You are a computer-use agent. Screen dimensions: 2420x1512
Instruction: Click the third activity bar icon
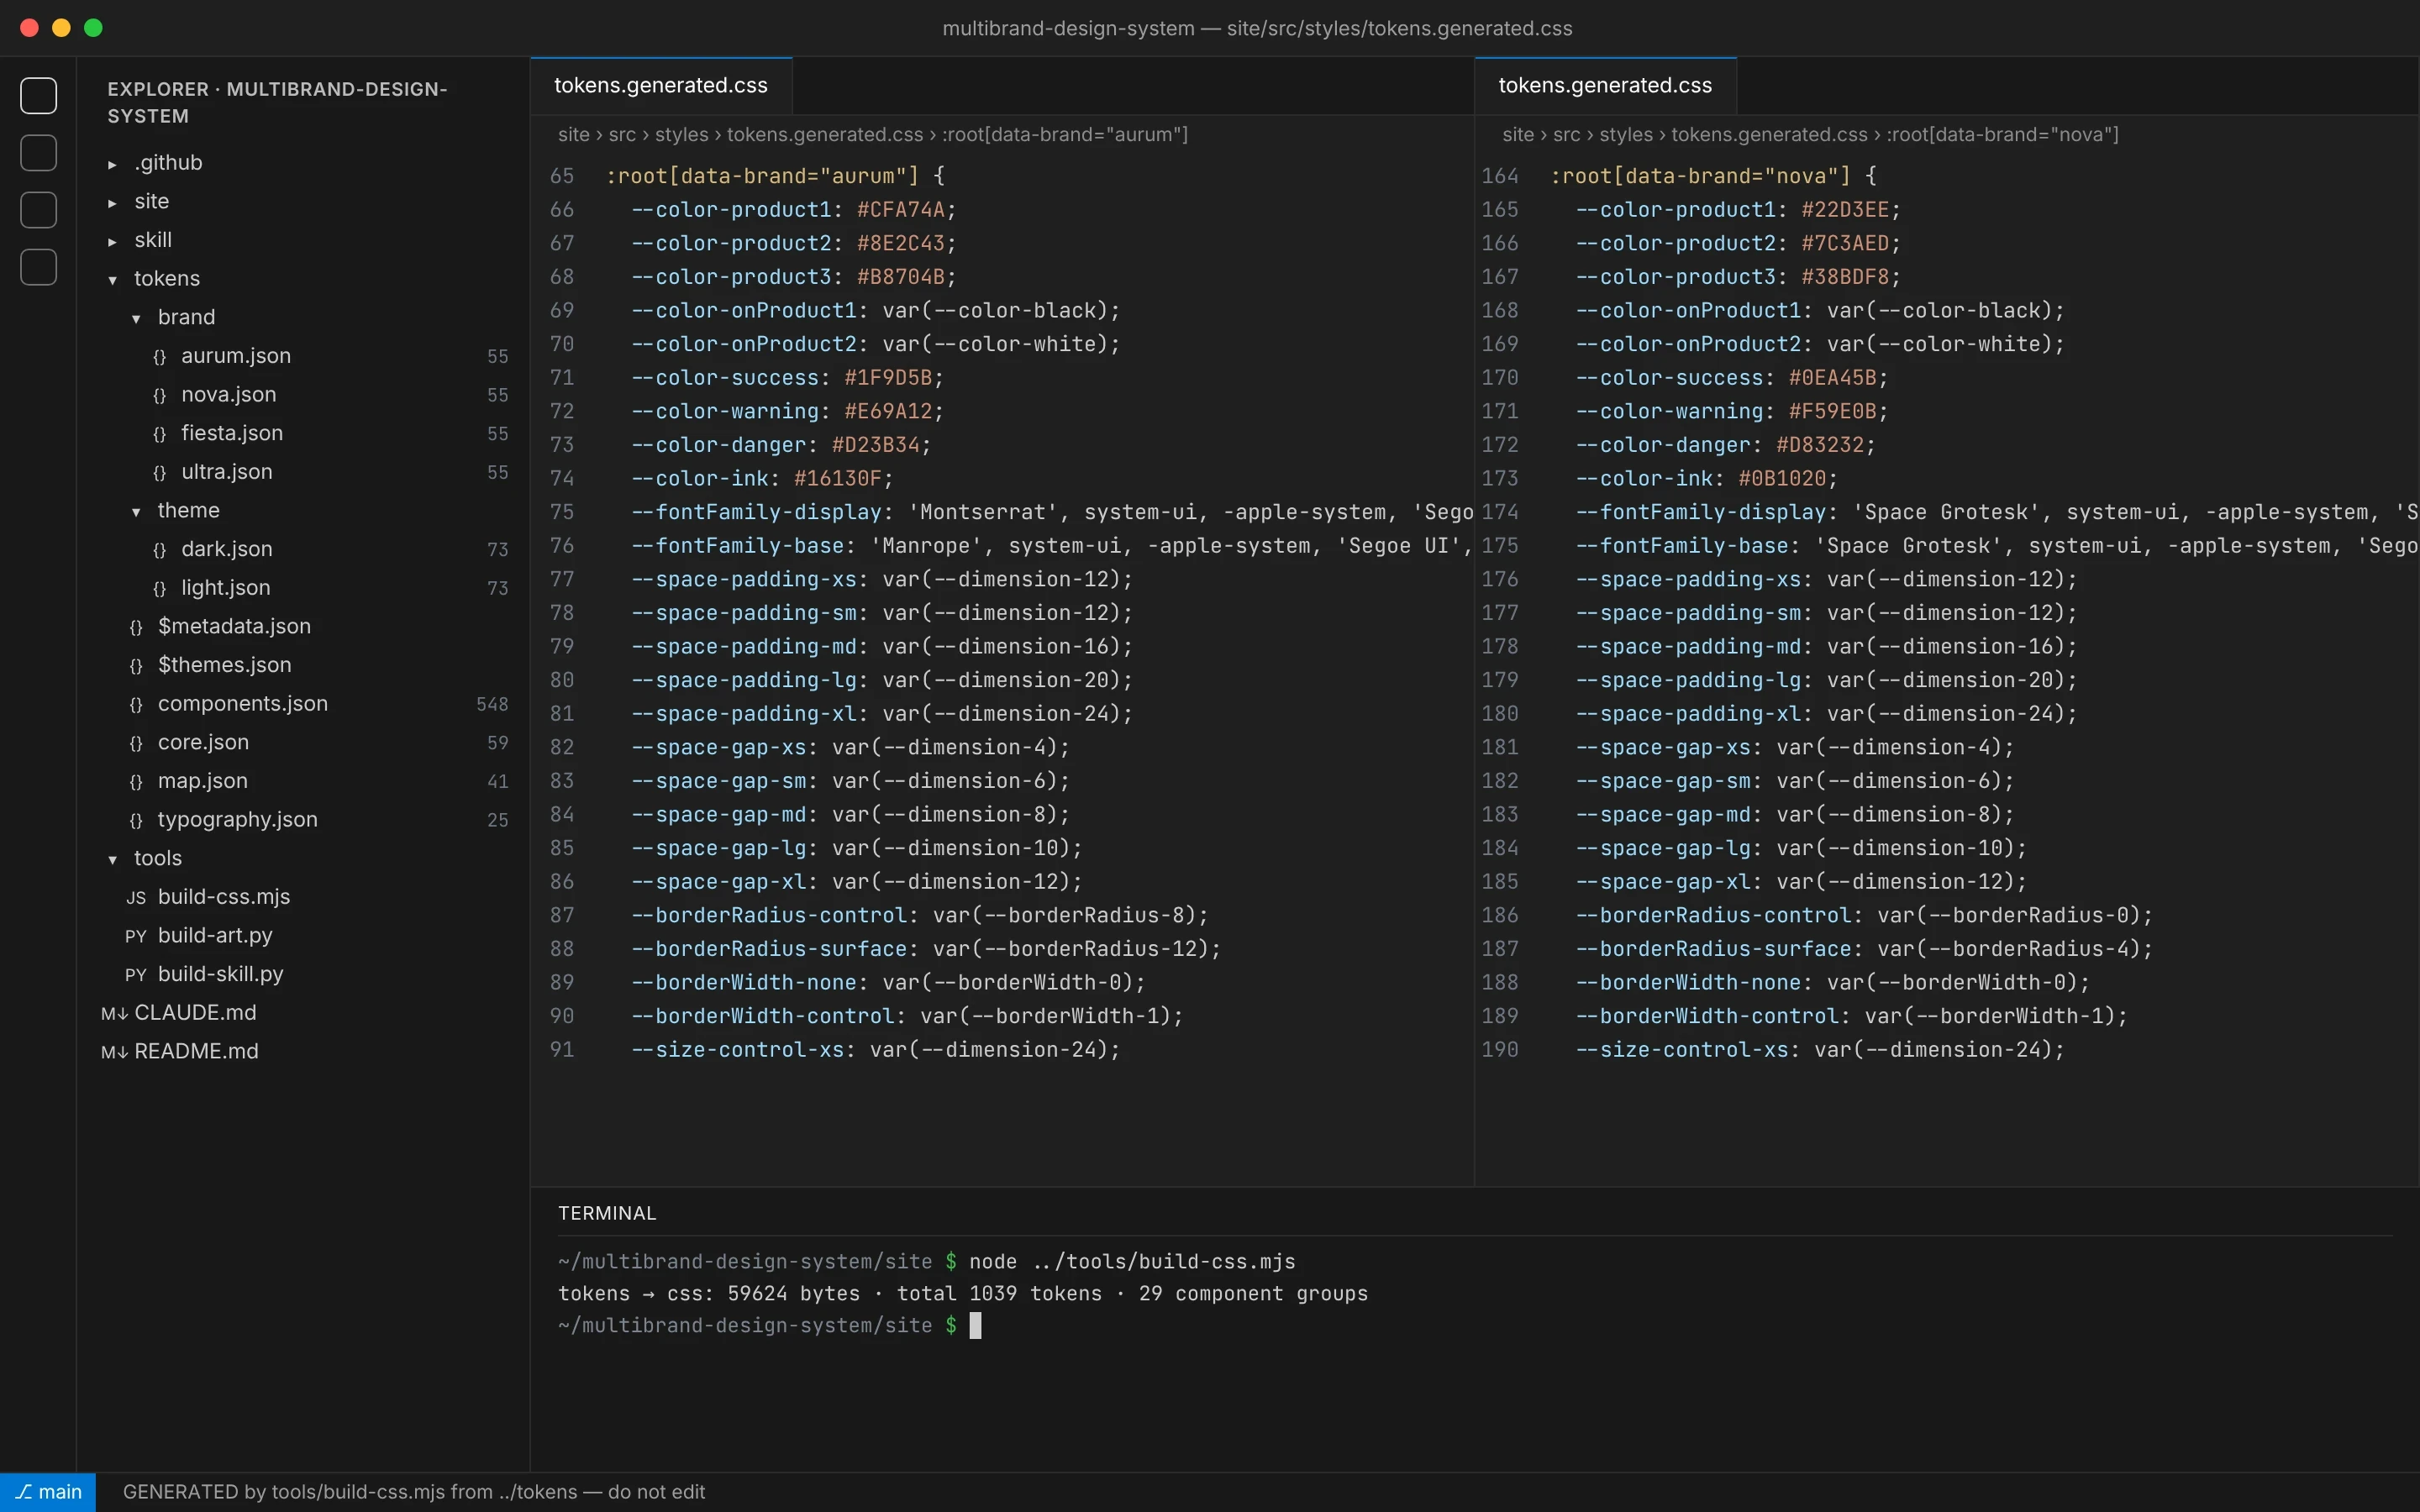pyautogui.click(x=38, y=210)
